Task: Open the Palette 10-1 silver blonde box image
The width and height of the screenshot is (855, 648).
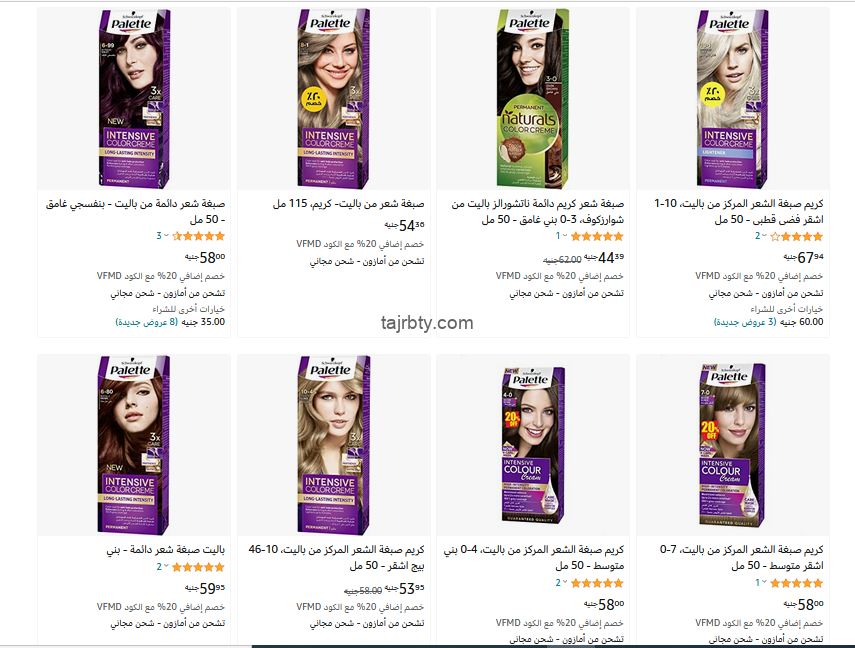Action: pos(732,98)
